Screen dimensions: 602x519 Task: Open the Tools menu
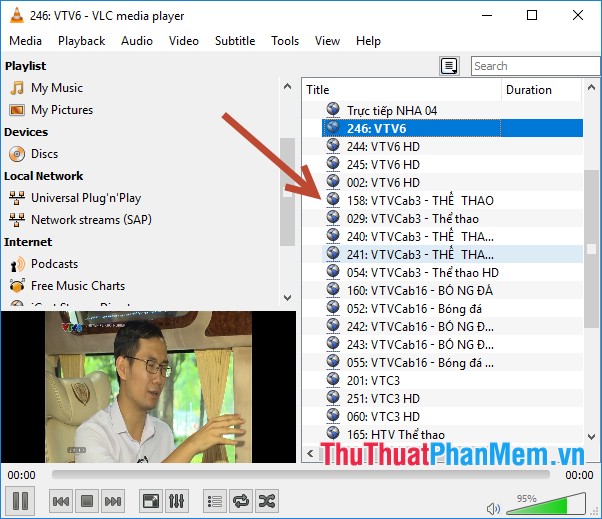point(285,41)
